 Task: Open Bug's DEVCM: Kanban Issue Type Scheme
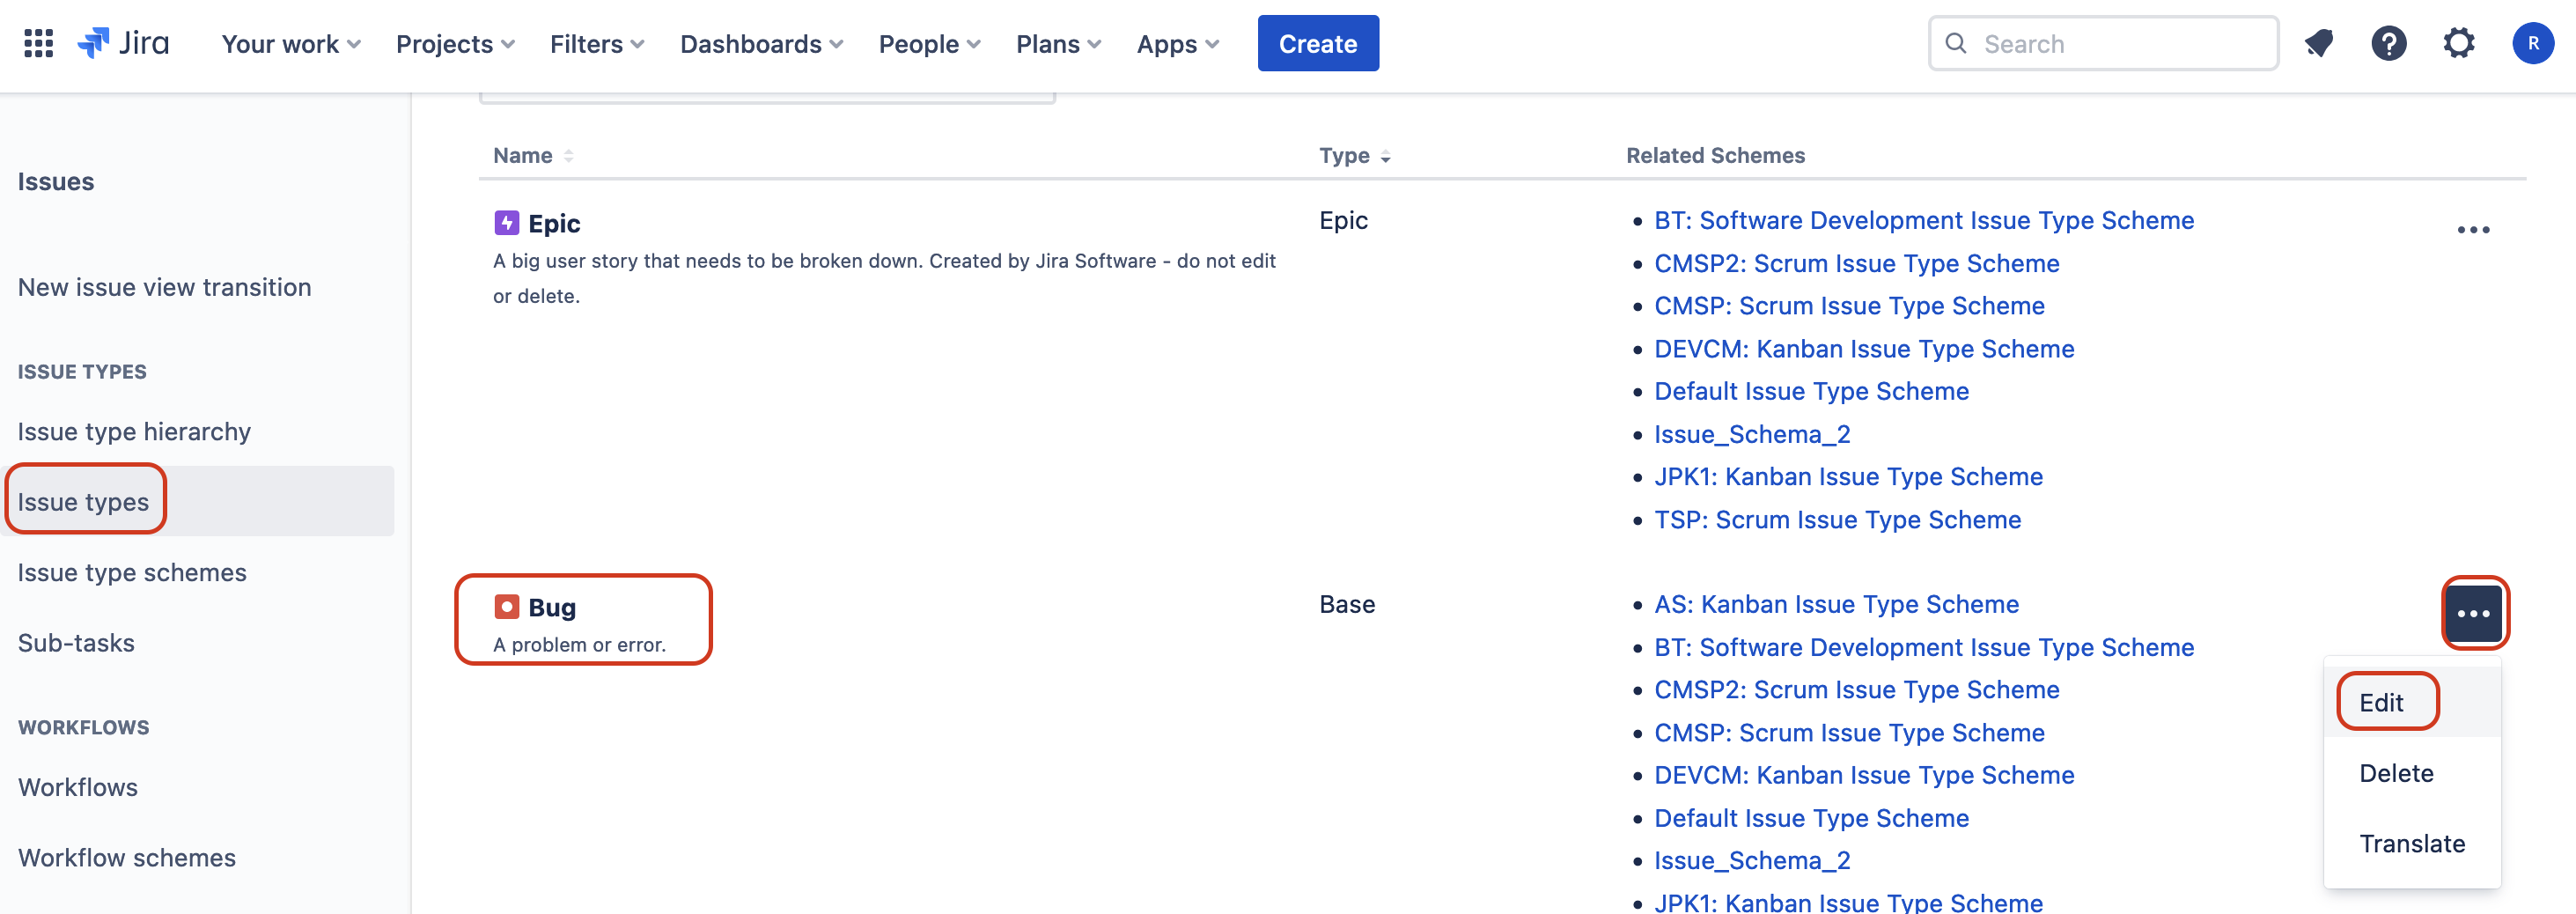(1863, 775)
